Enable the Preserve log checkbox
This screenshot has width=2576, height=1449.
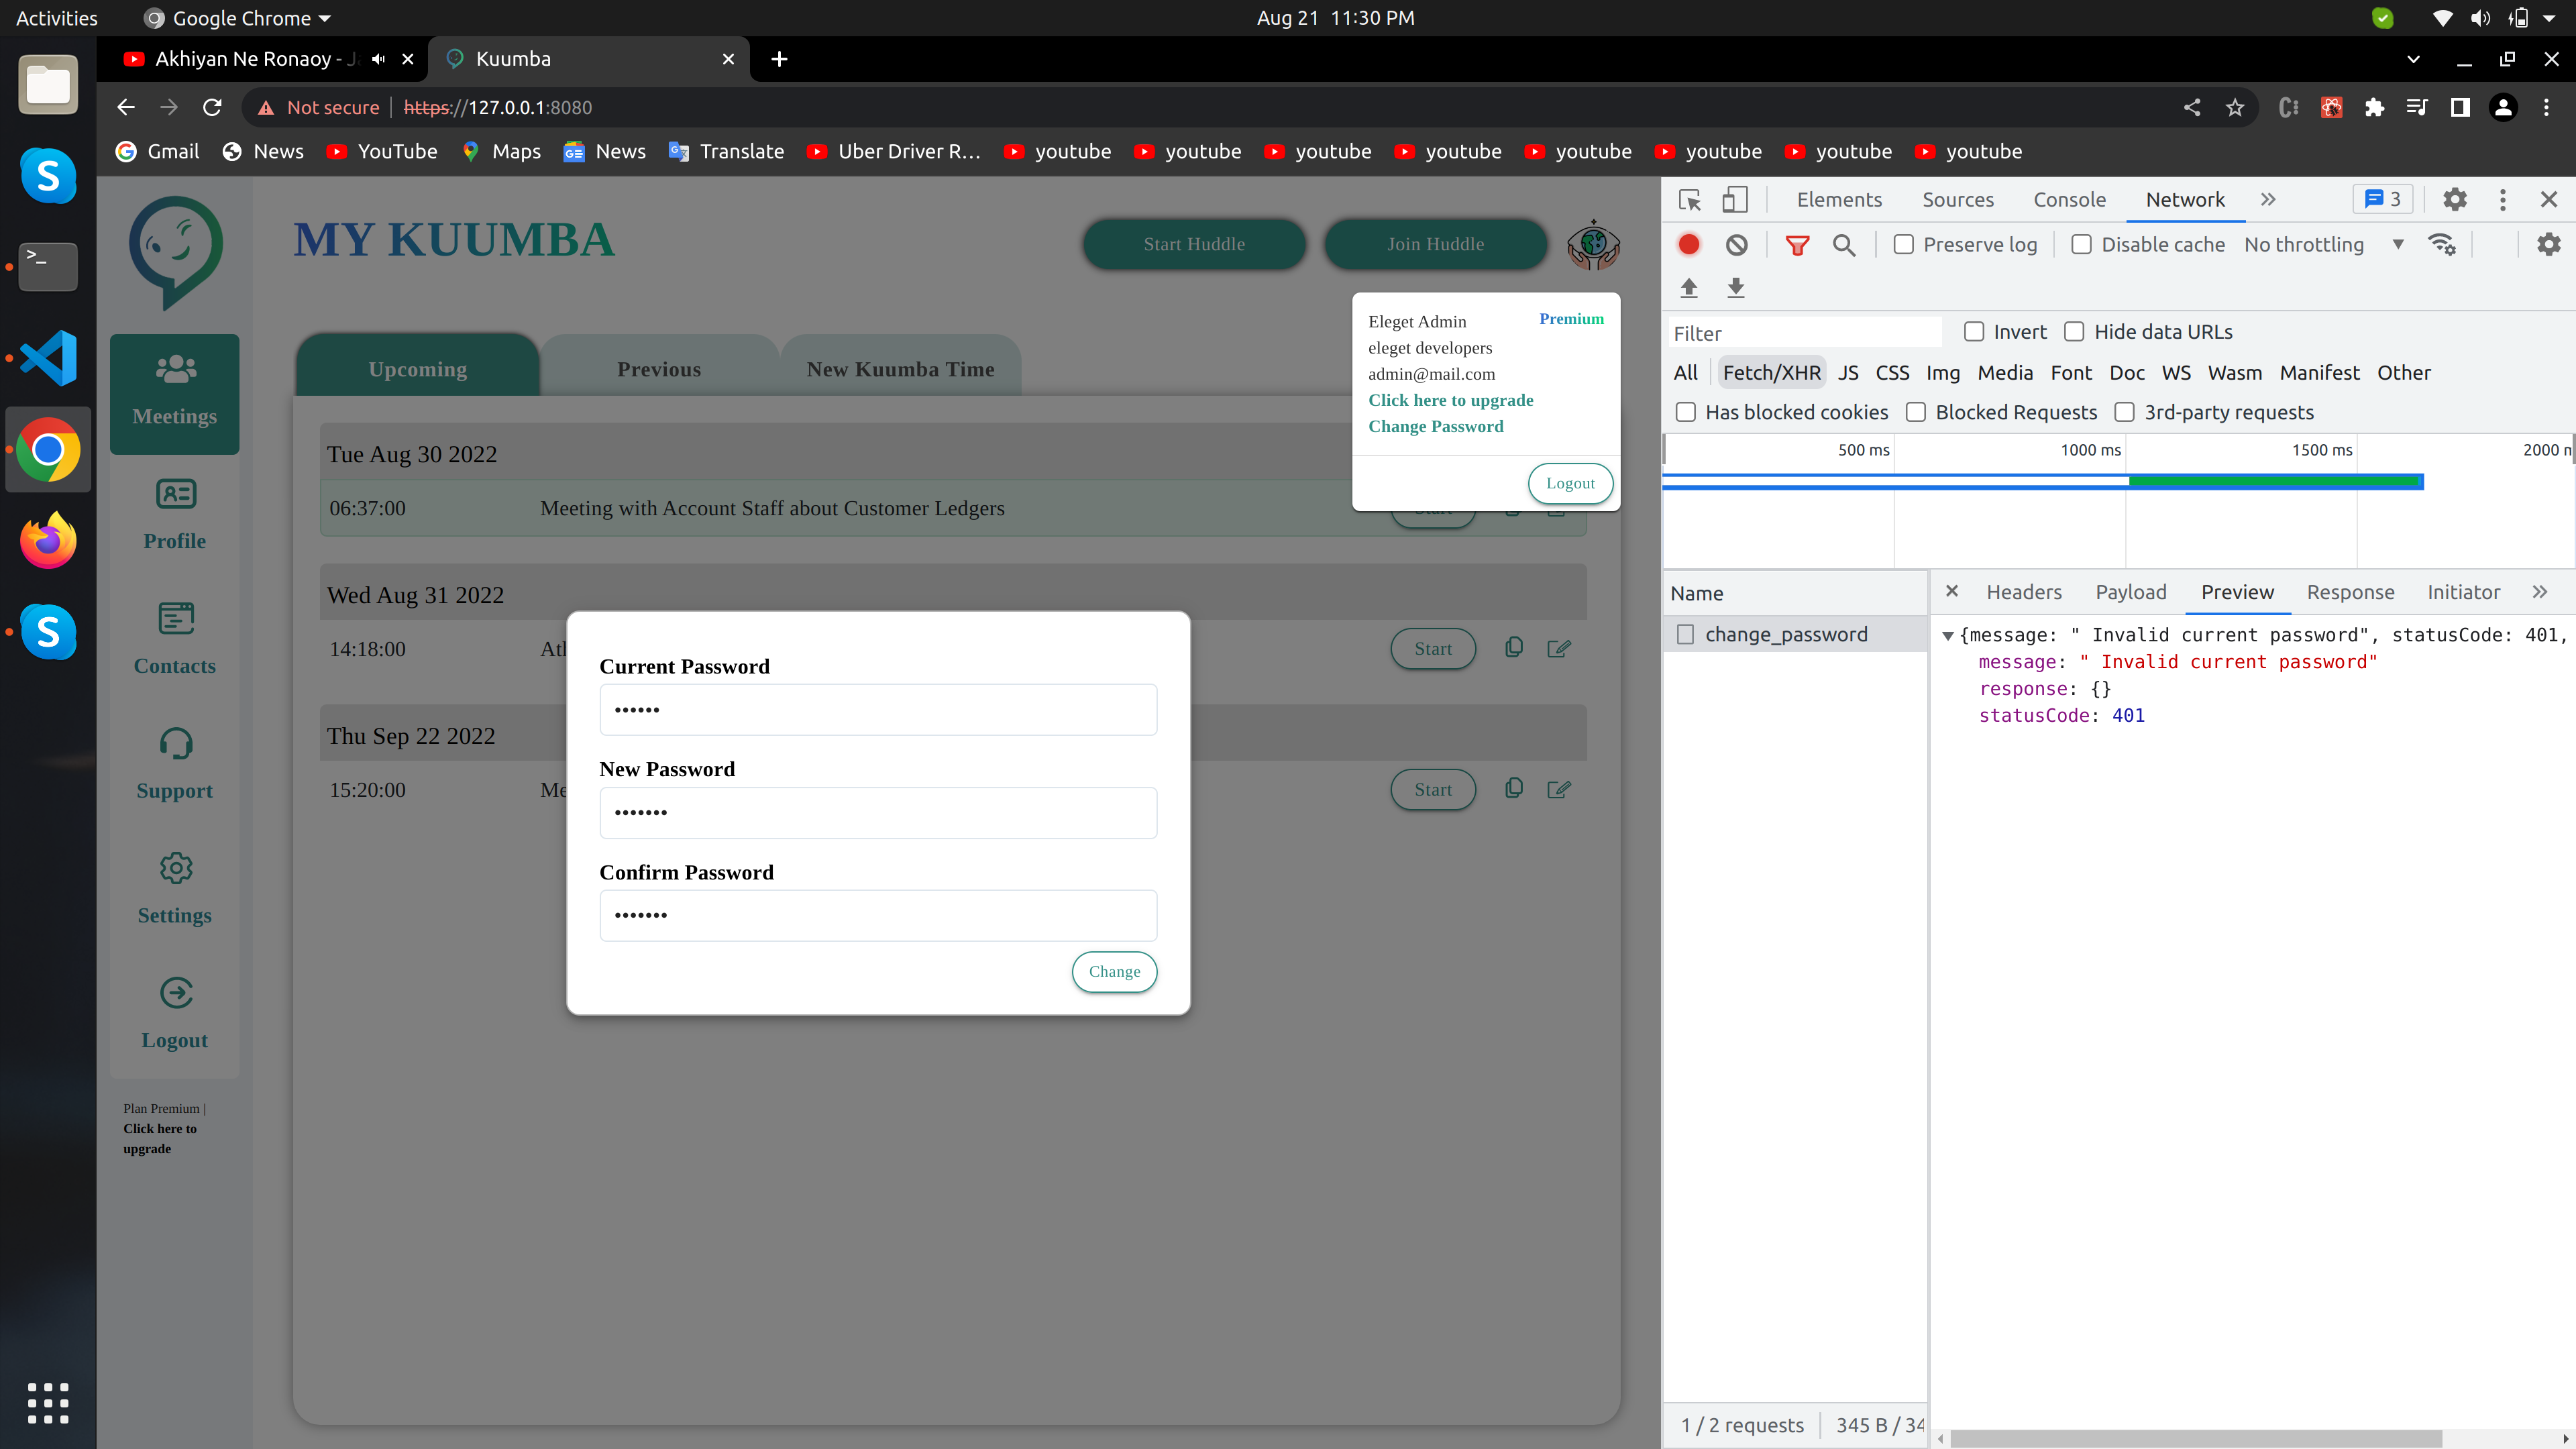click(x=1904, y=245)
